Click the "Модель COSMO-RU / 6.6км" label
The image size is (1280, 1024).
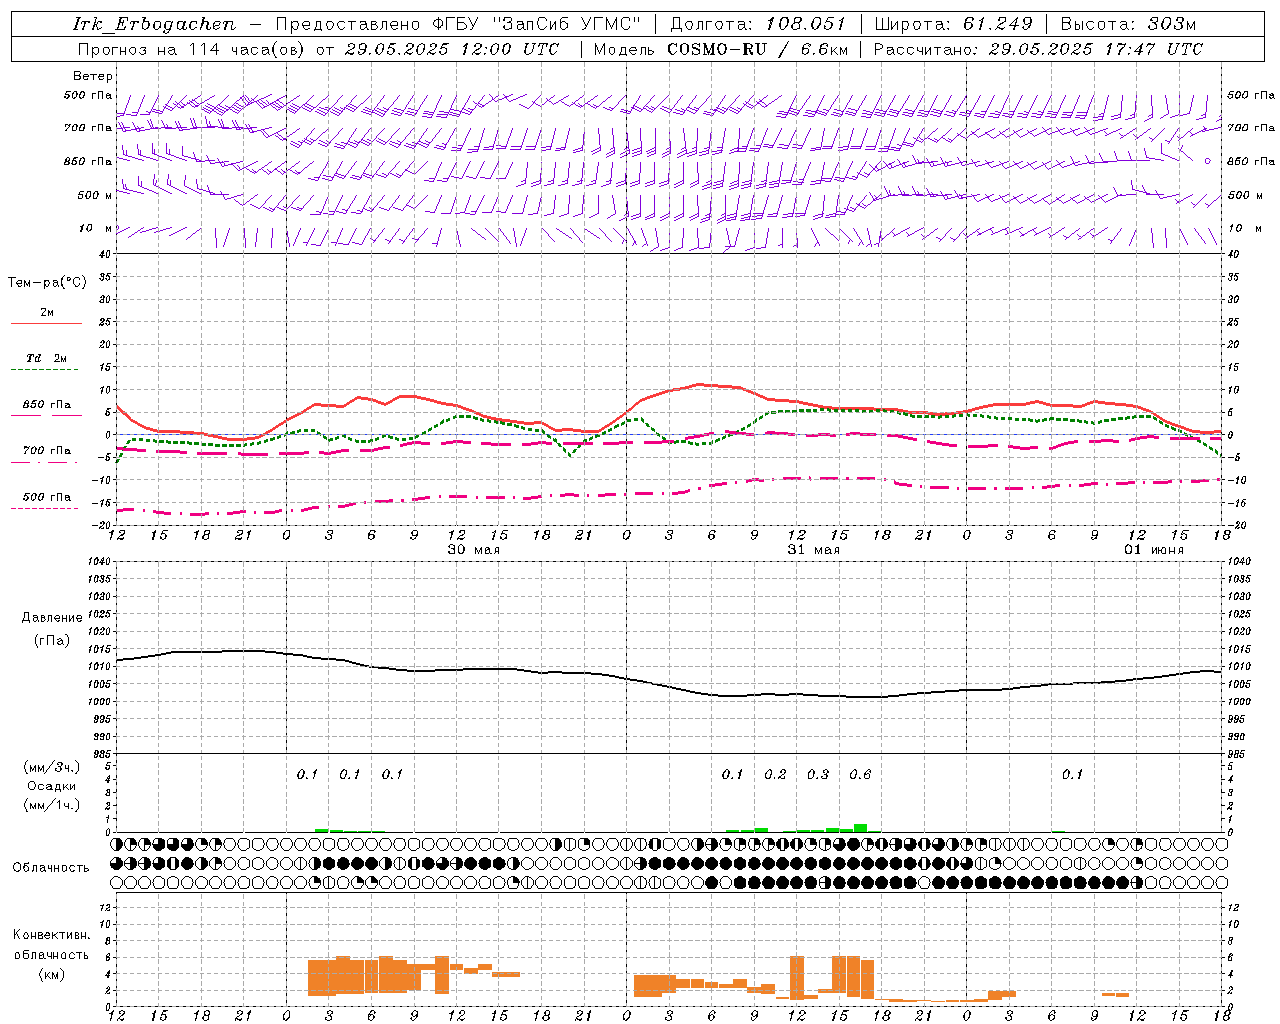click(x=720, y=49)
